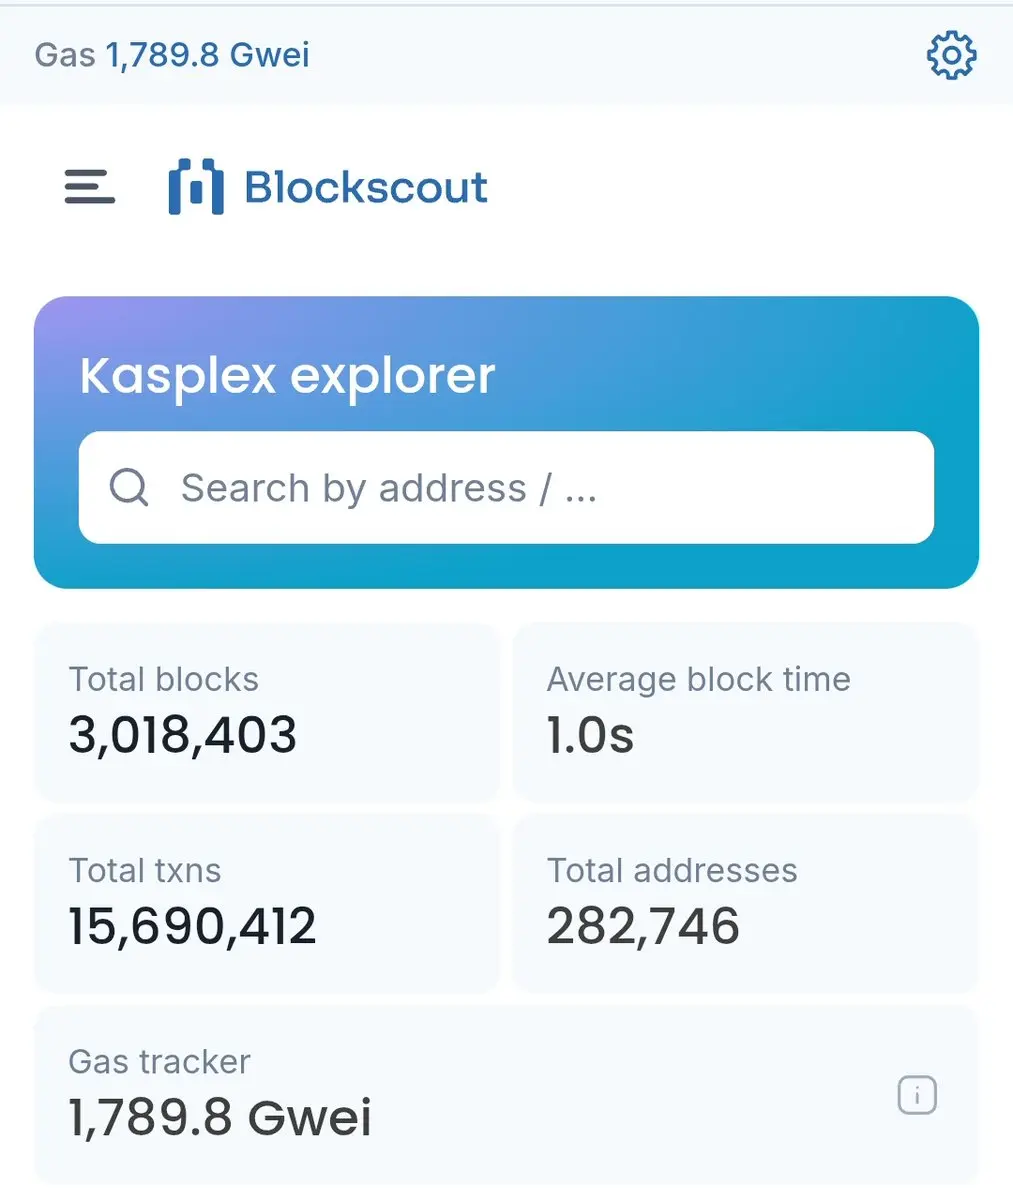The width and height of the screenshot is (1013, 1200).
Task: Click the Blockscout logo icon
Action: (x=196, y=186)
